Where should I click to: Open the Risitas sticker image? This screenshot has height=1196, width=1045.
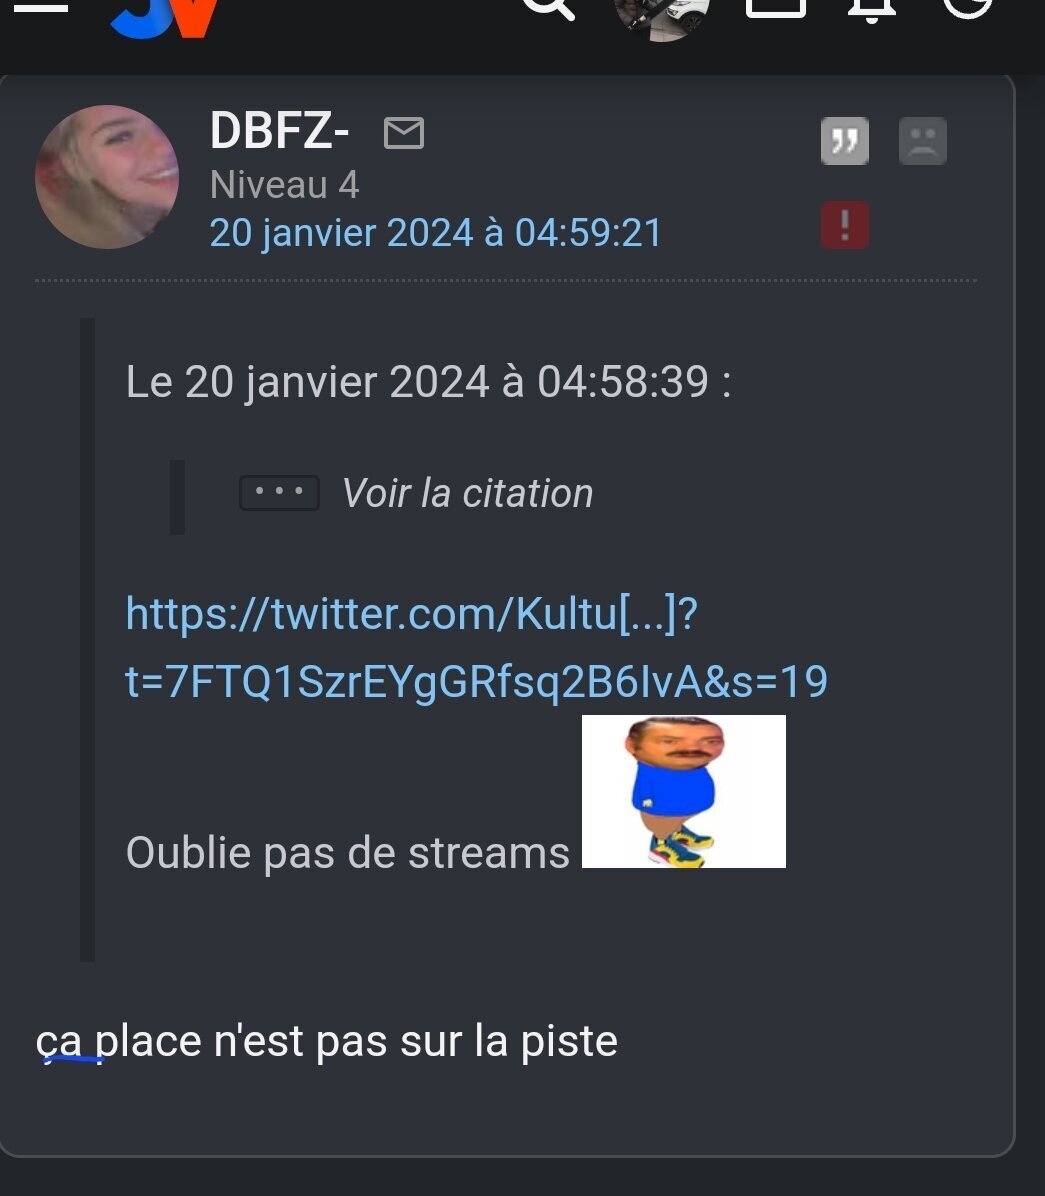[683, 791]
